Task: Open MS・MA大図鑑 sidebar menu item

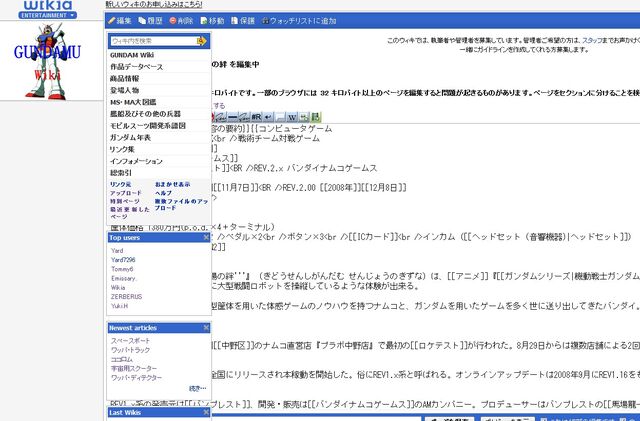Action: click(133, 102)
